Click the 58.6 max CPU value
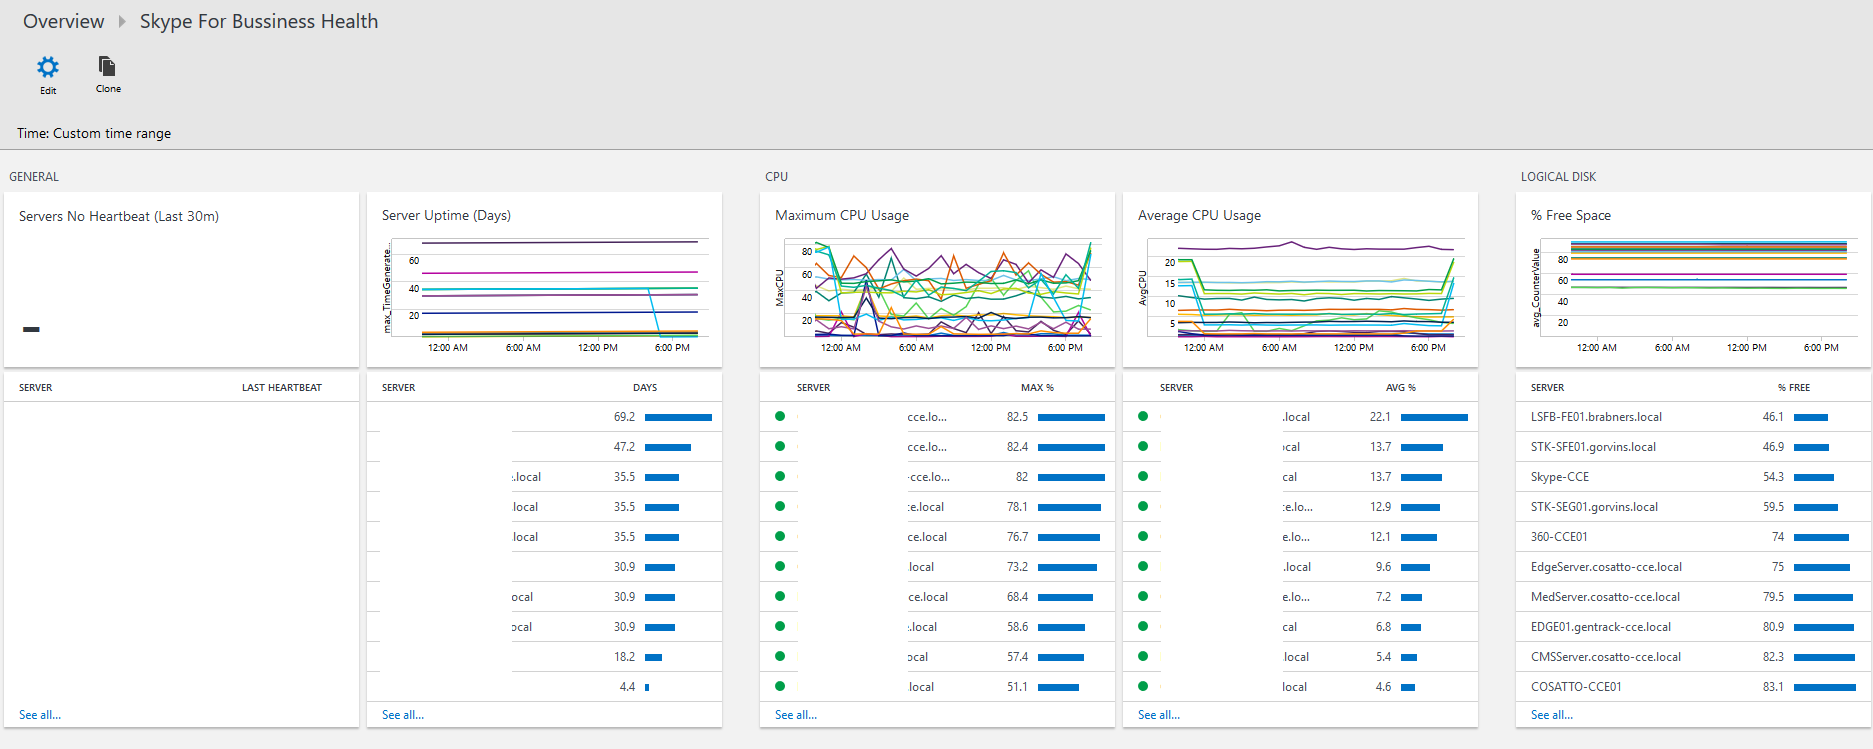Screen dimensions: 1873x749 [x=1017, y=627]
